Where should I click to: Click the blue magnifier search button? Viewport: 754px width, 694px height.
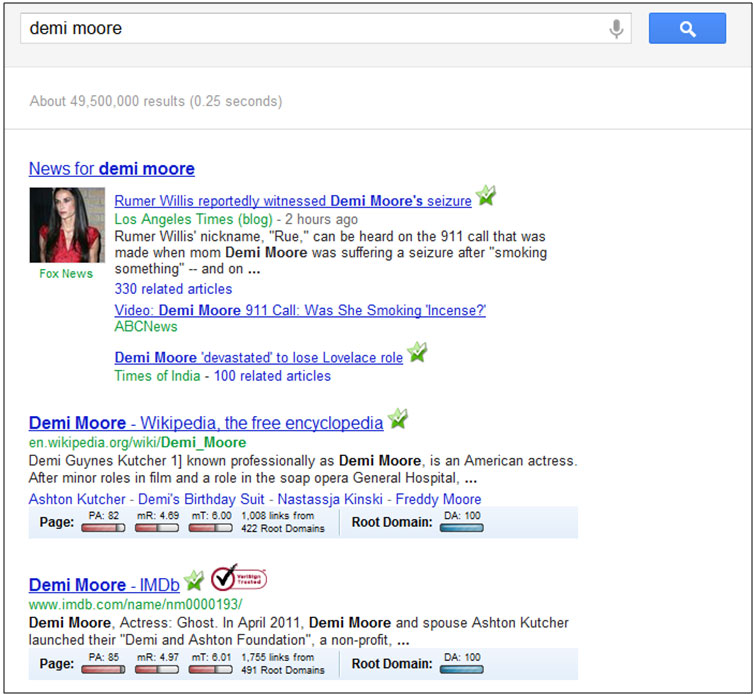pos(687,28)
